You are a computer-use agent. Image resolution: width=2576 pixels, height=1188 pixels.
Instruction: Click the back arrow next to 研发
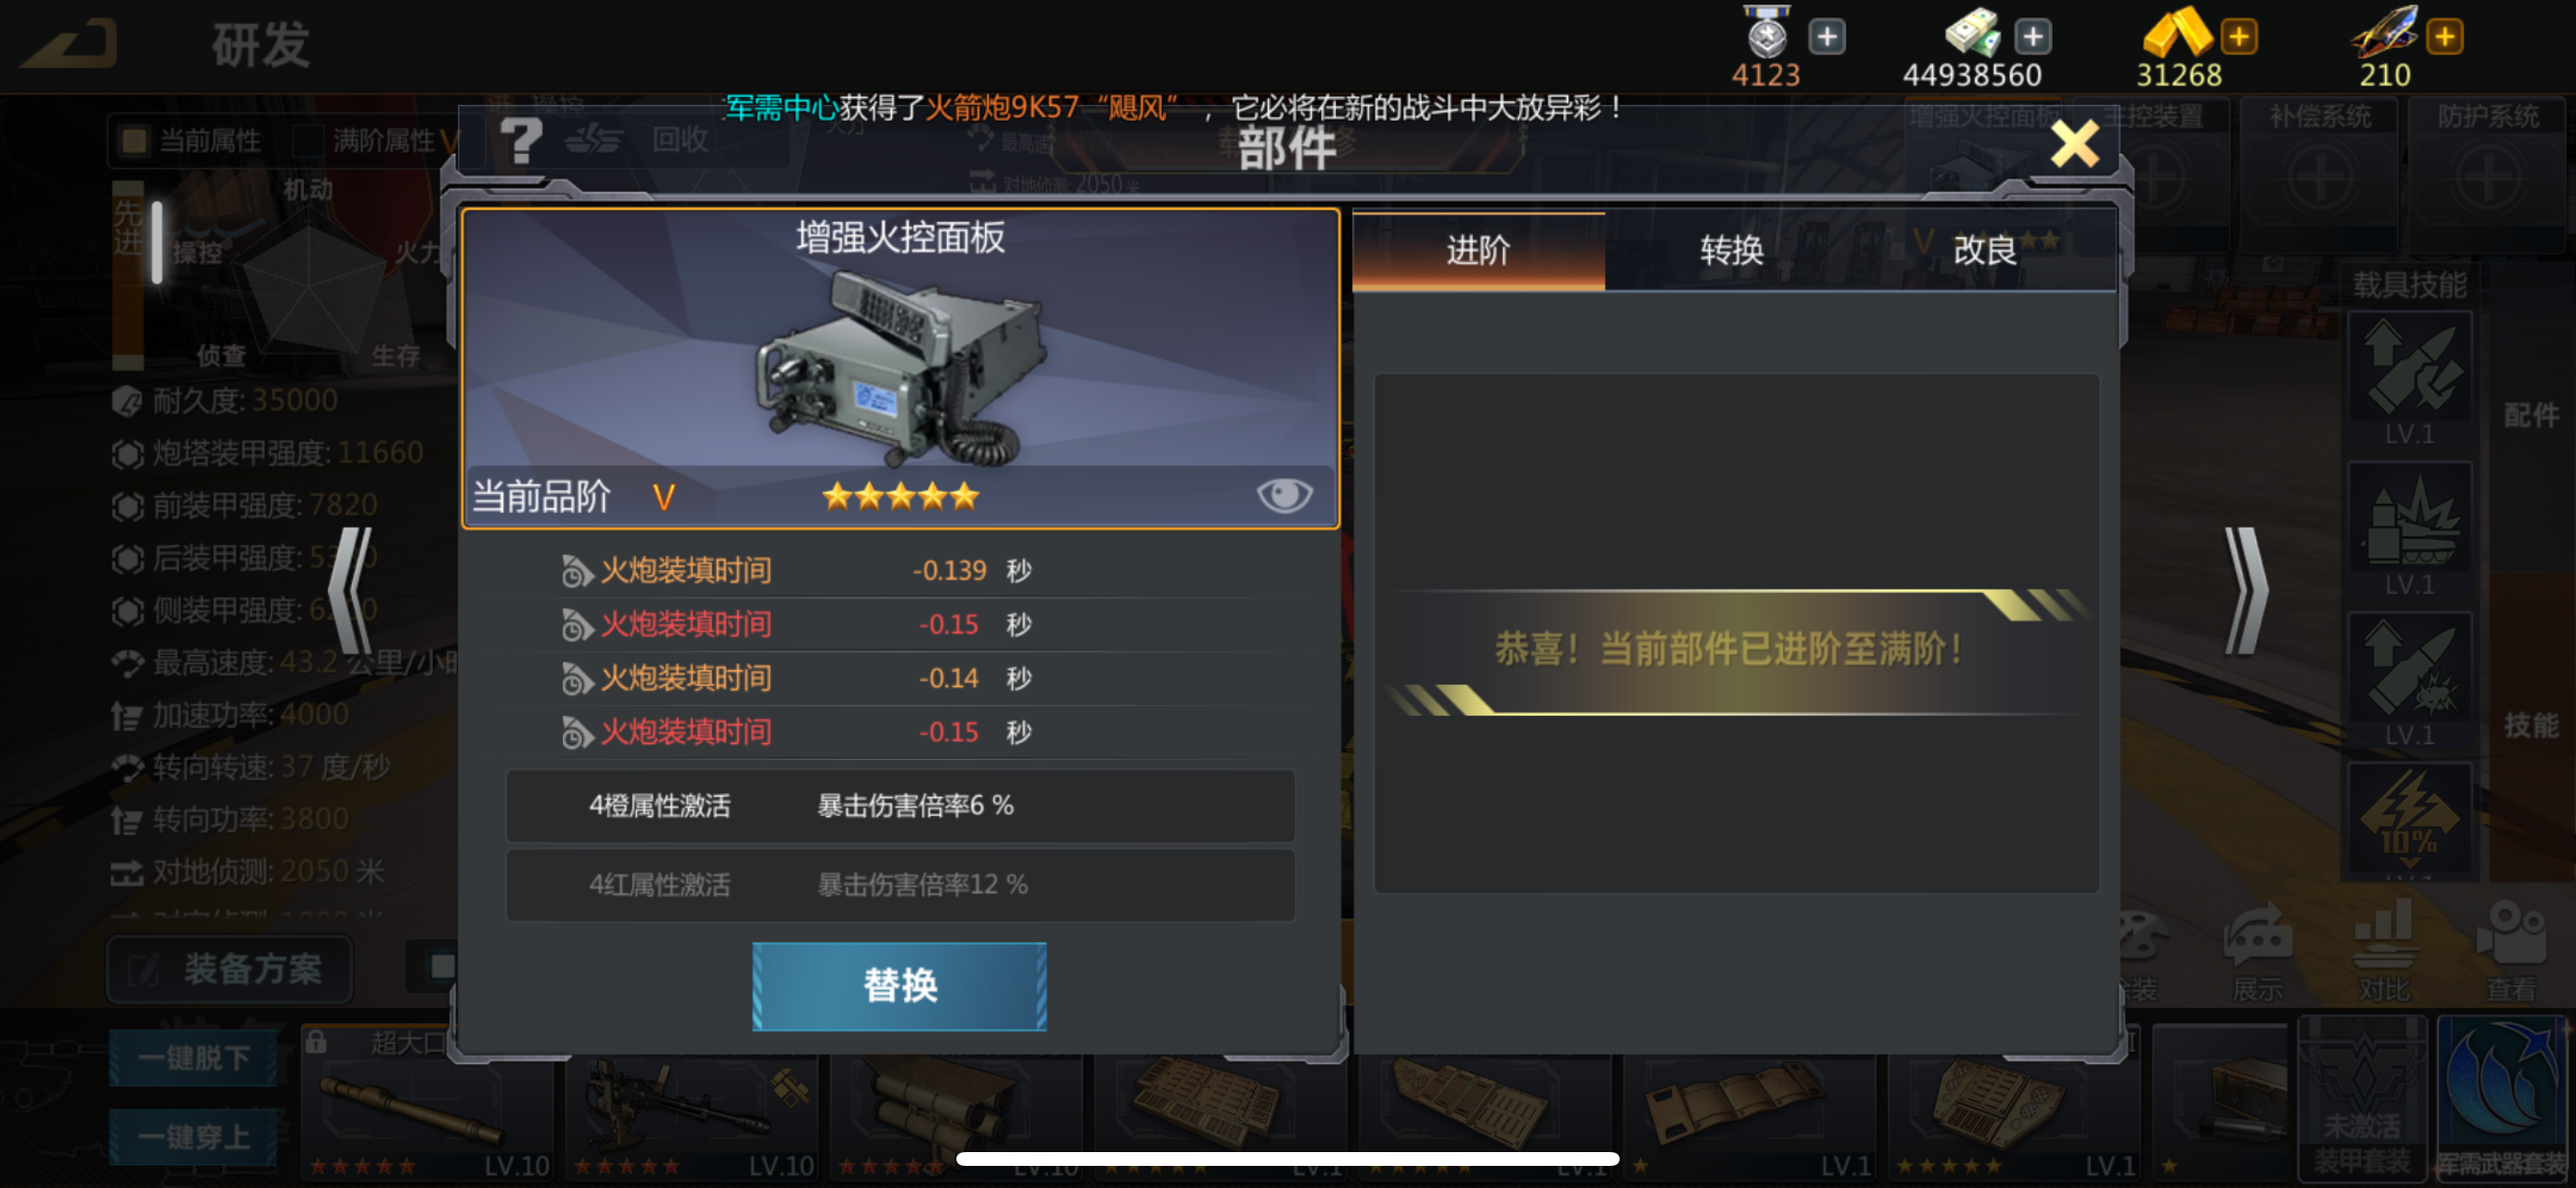point(69,44)
